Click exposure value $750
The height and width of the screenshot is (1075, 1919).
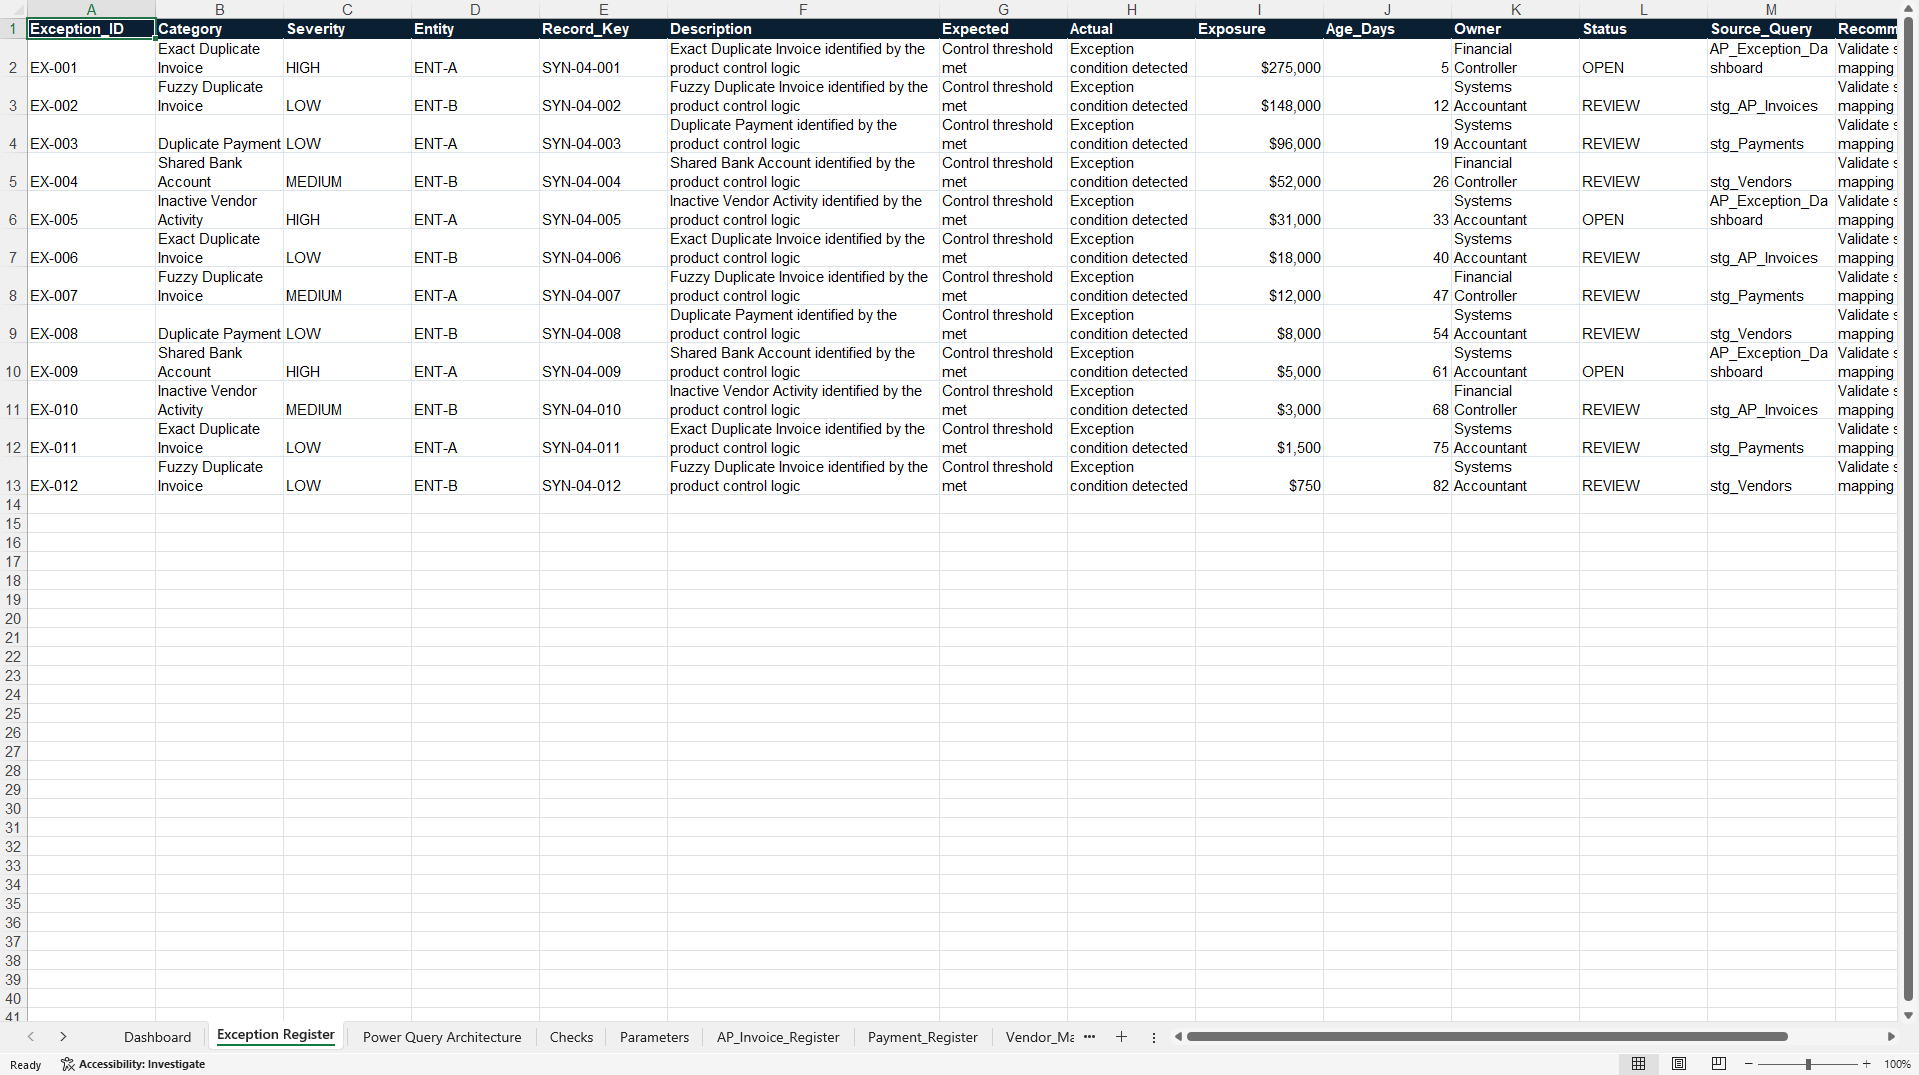1259,476
